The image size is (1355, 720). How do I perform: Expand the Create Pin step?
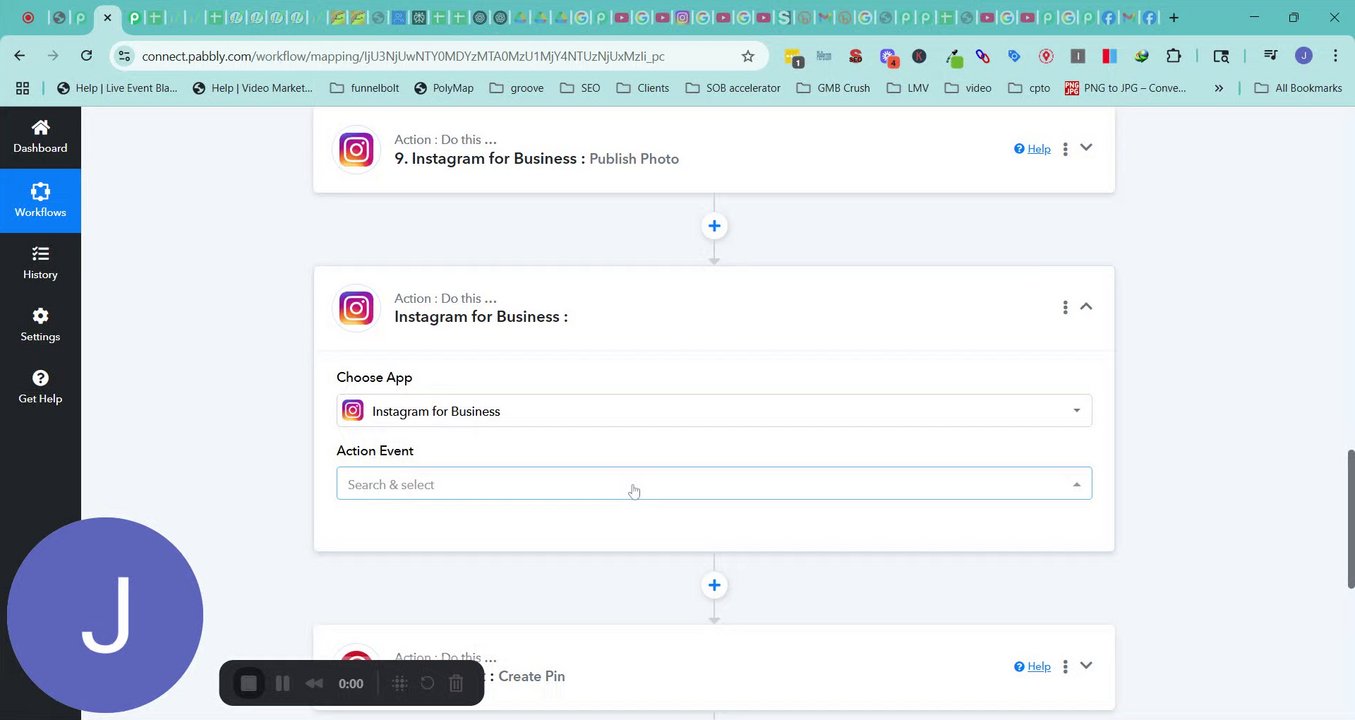[x=1086, y=665]
